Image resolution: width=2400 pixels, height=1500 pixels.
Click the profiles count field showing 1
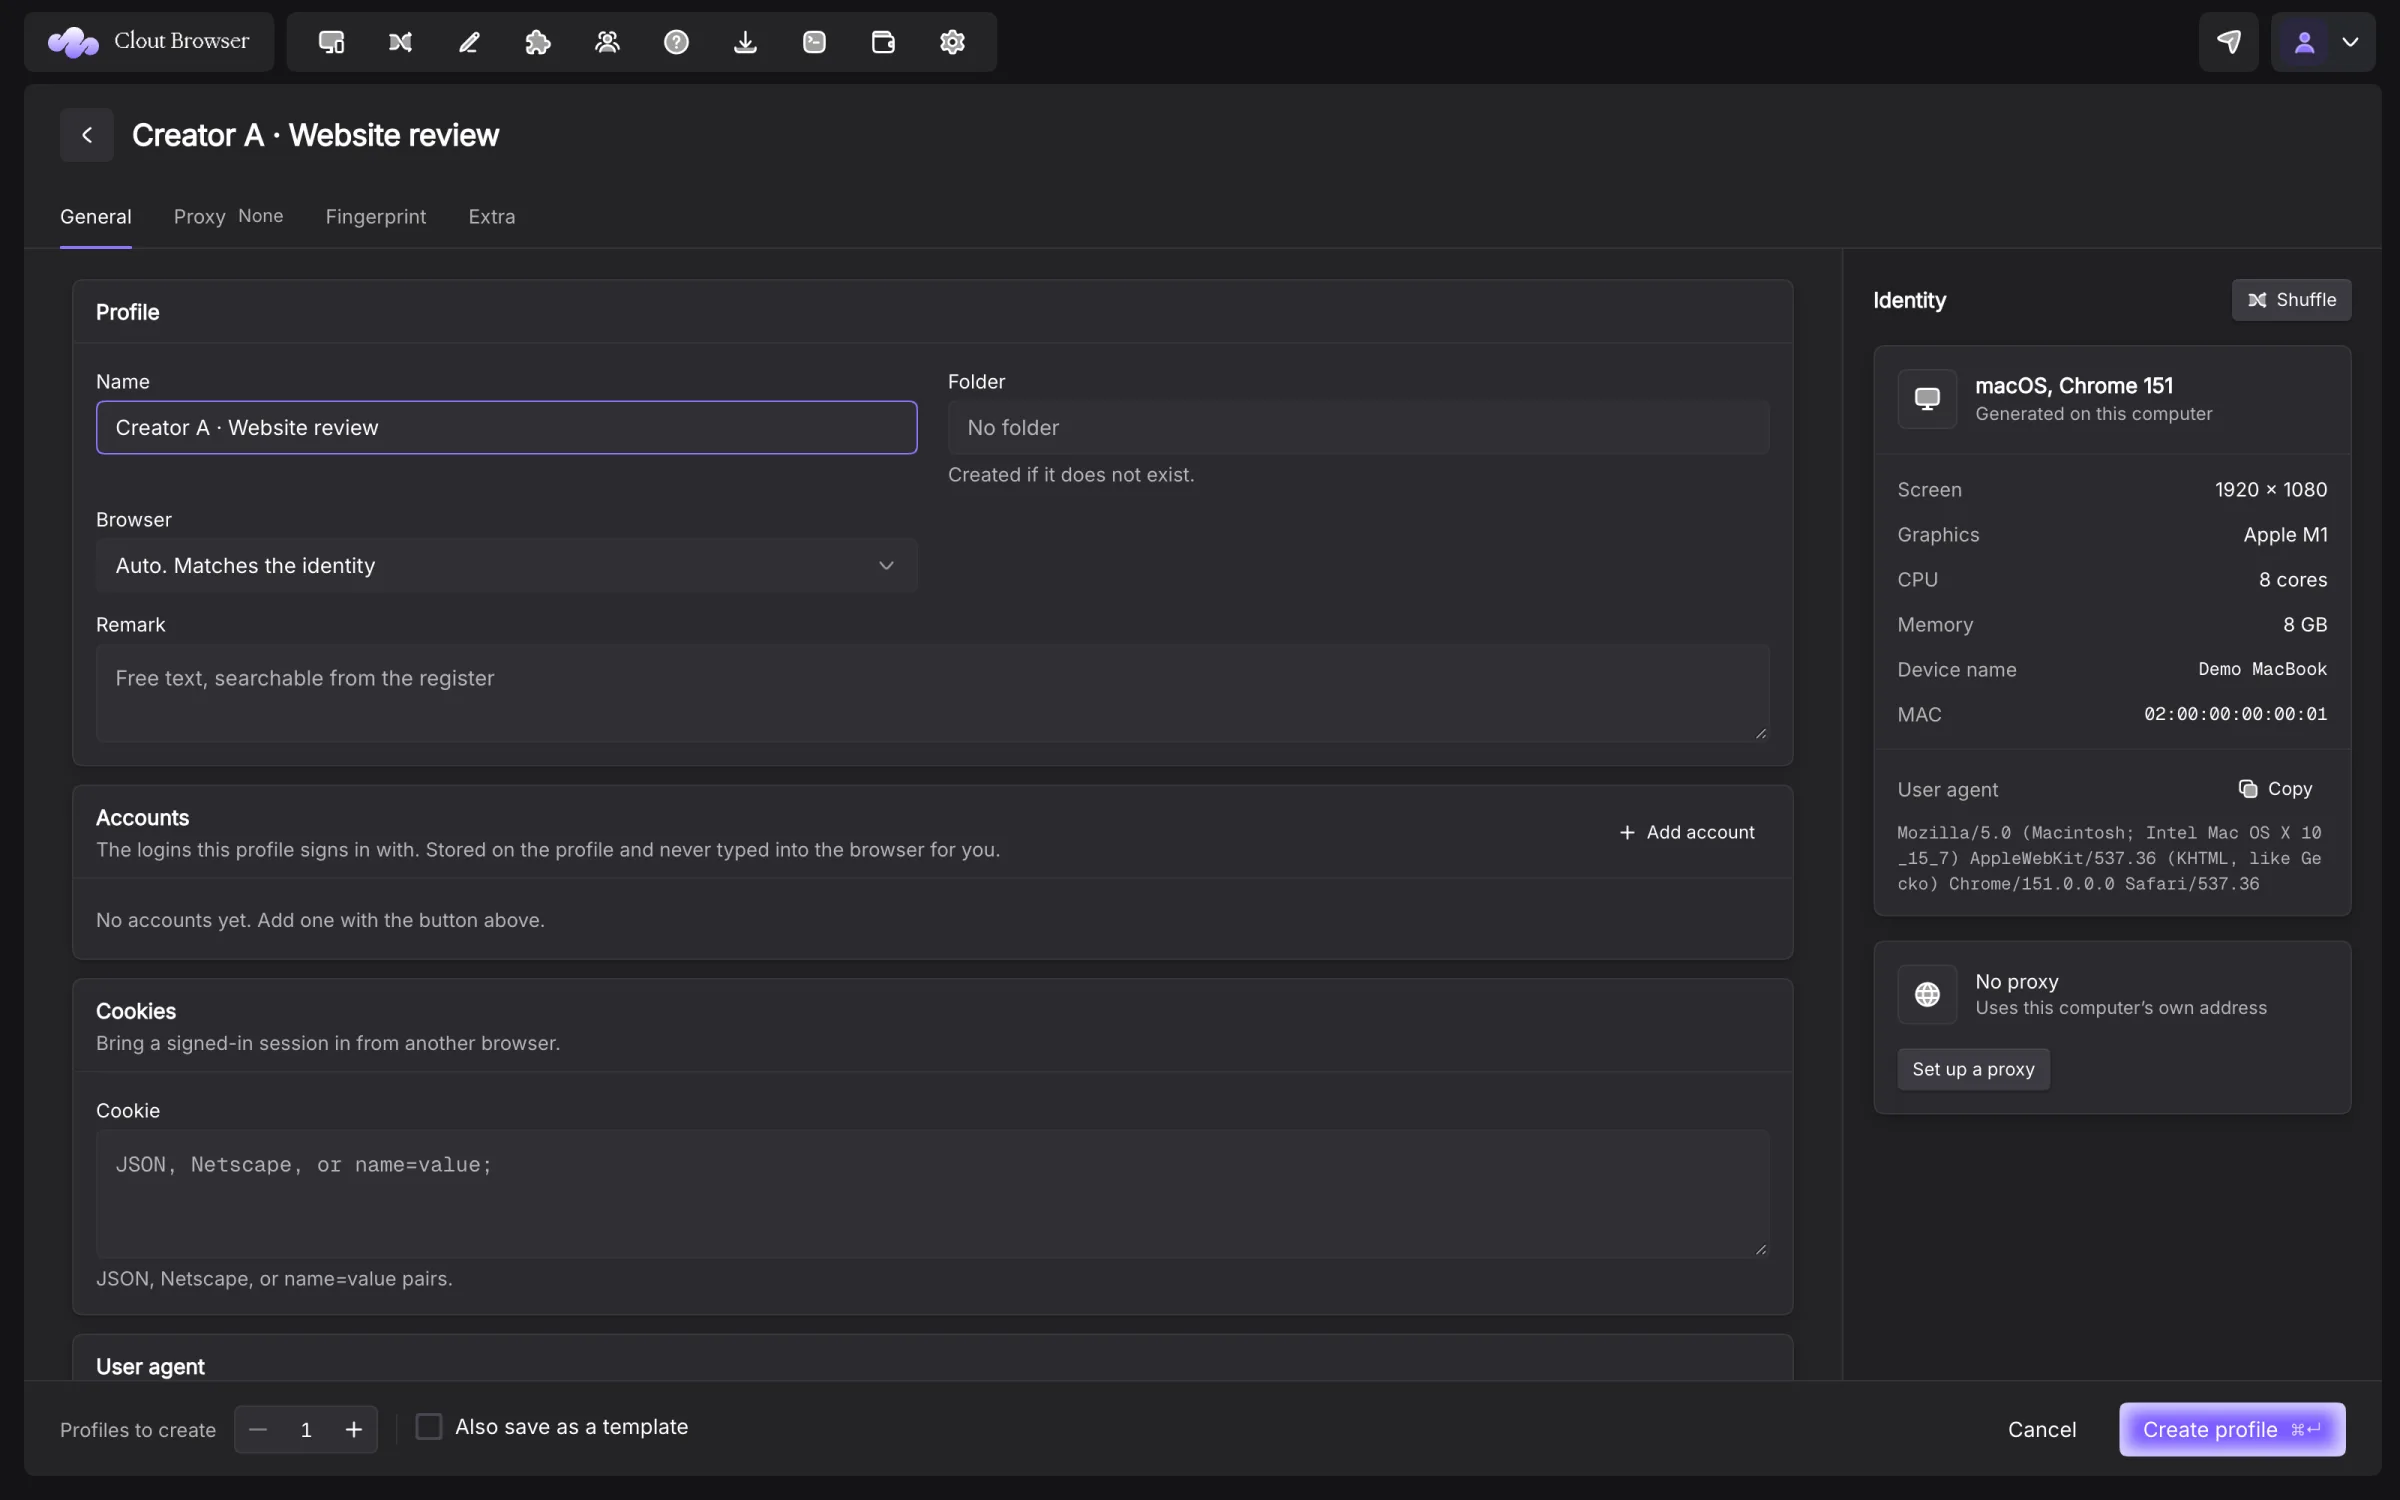click(306, 1430)
